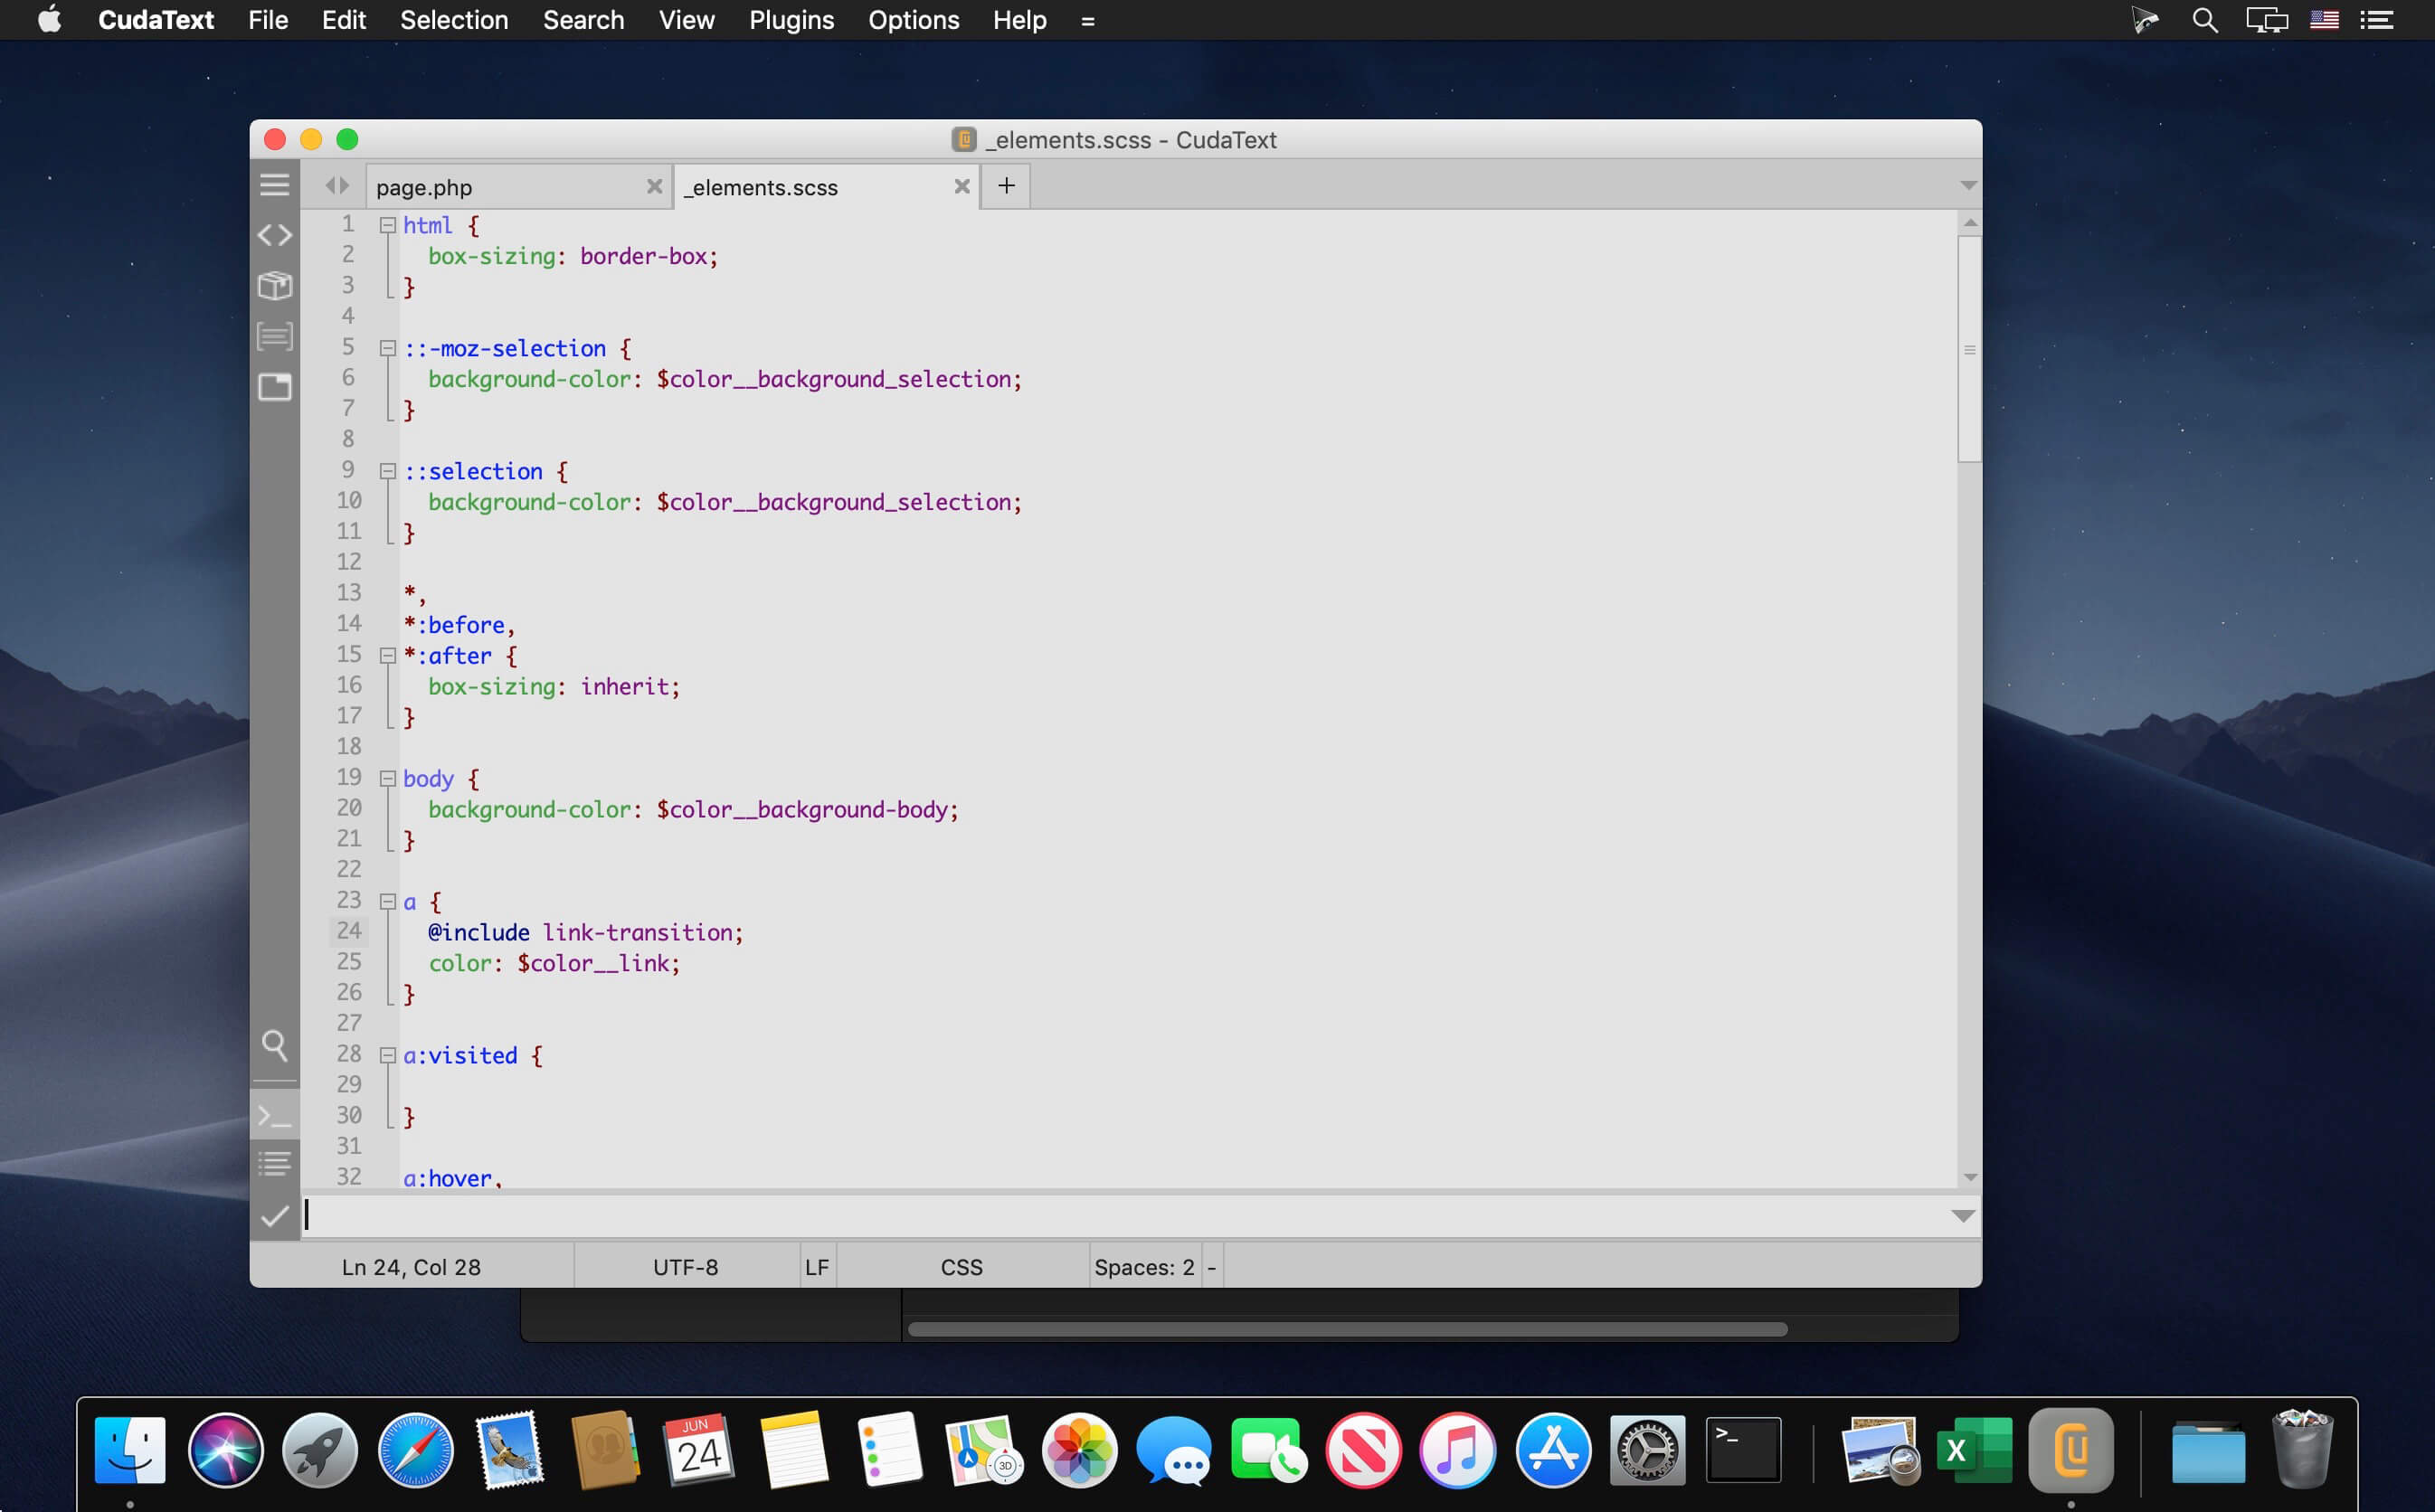Click $color__link variable on line 25

(592, 963)
